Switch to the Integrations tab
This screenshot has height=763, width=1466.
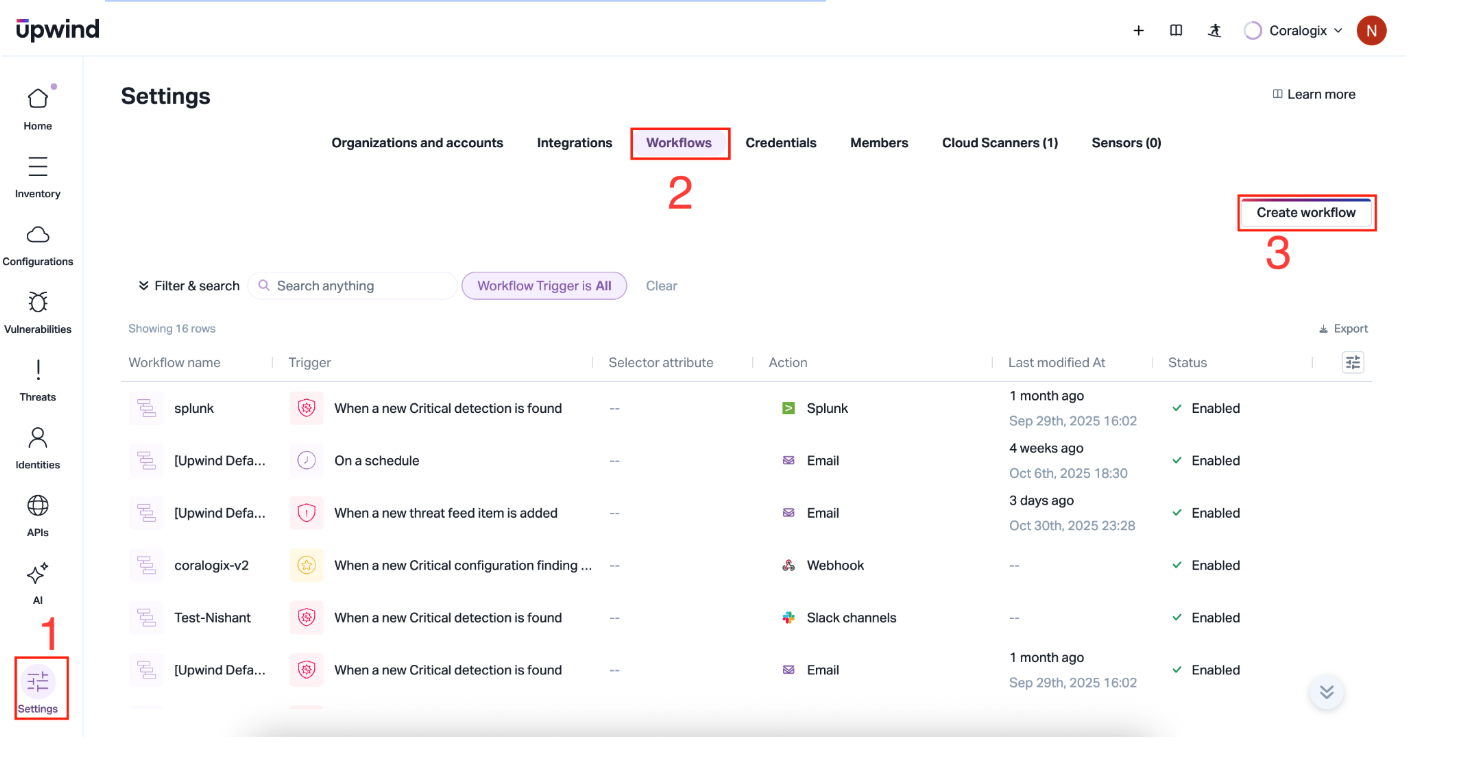tap(574, 143)
